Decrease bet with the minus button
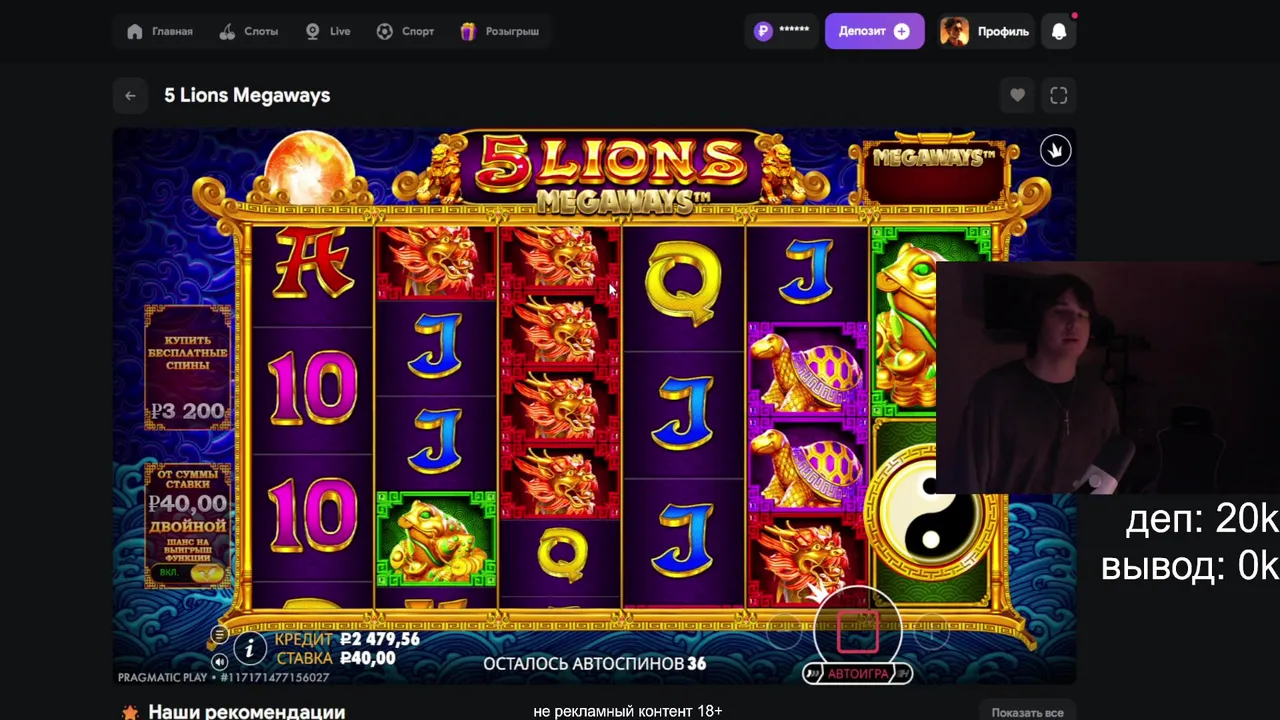Viewport: 1280px width, 720px height. [x=785, y=630]
